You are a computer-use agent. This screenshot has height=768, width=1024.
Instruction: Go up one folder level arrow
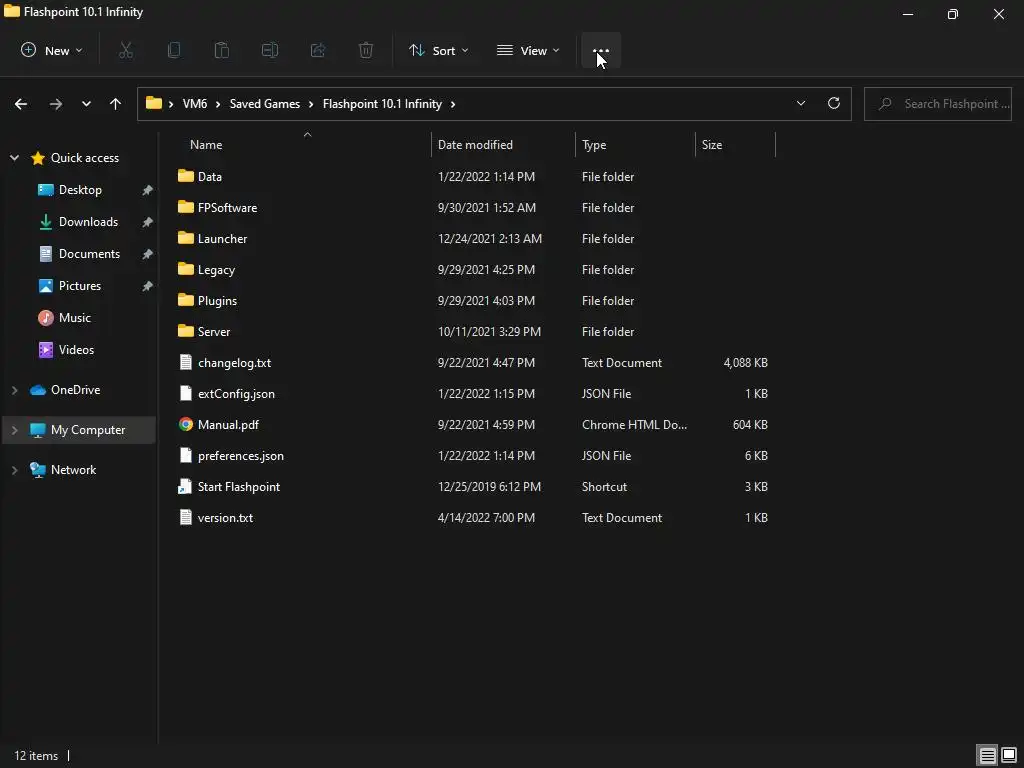coord(116,104)
